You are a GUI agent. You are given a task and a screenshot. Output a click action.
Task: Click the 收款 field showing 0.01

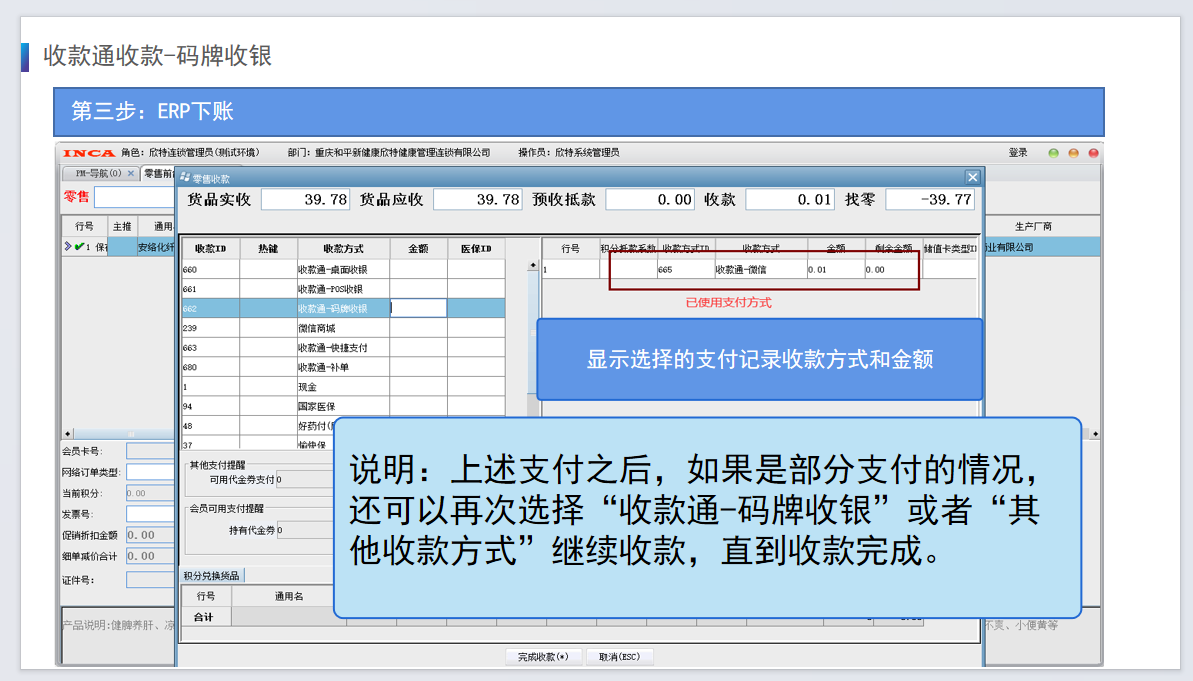[790, 199]
